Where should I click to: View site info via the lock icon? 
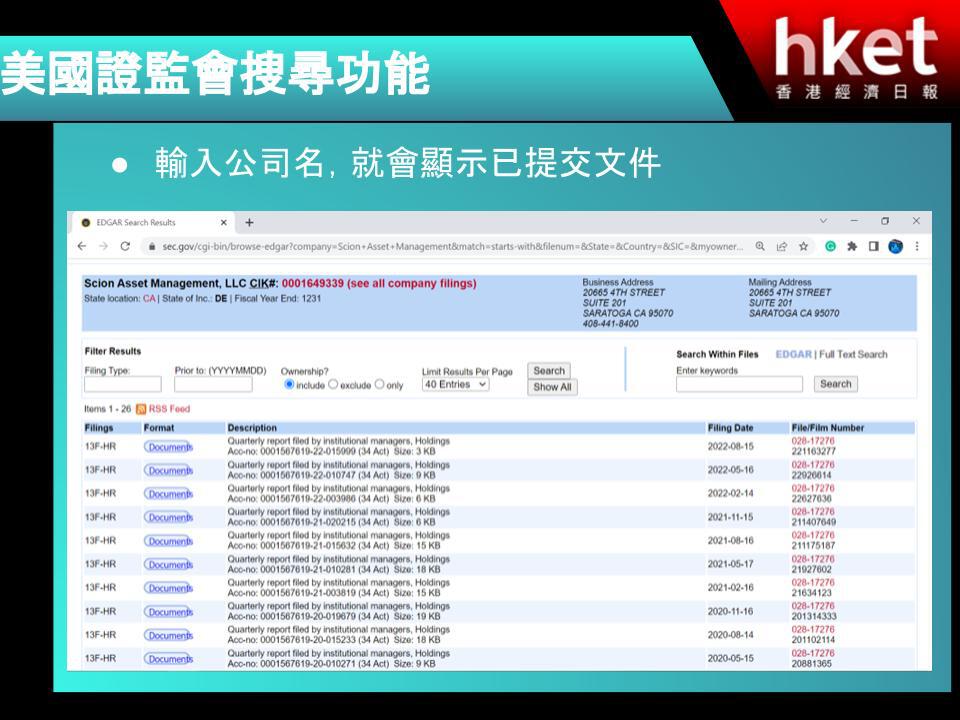point(151,247)
